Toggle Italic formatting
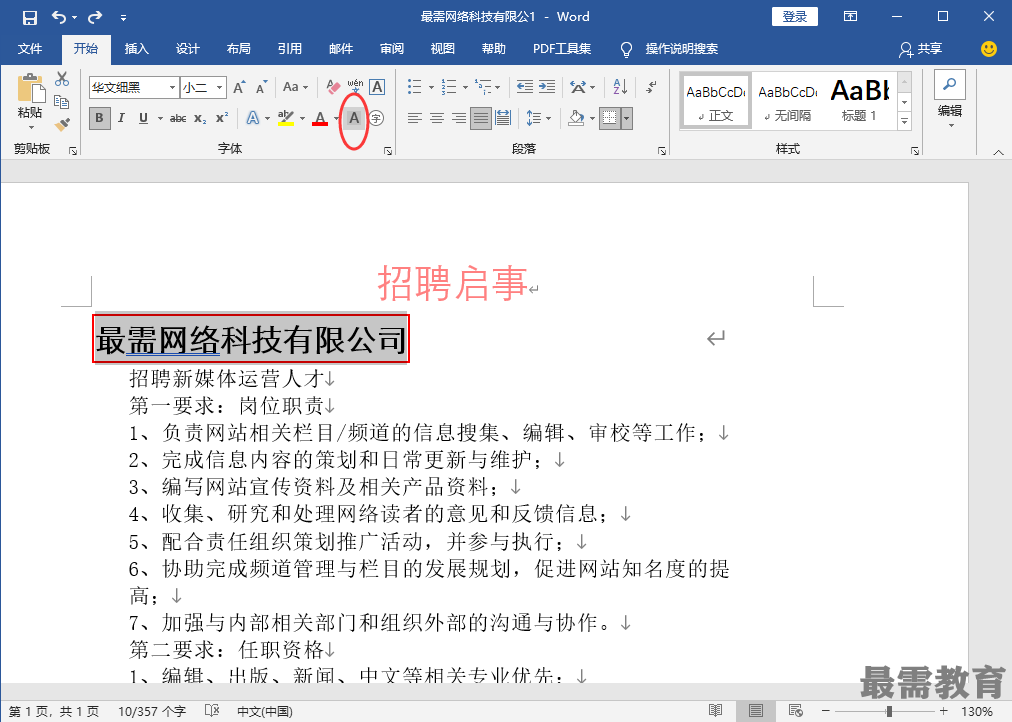1012x722 pixels. [121, 118]
